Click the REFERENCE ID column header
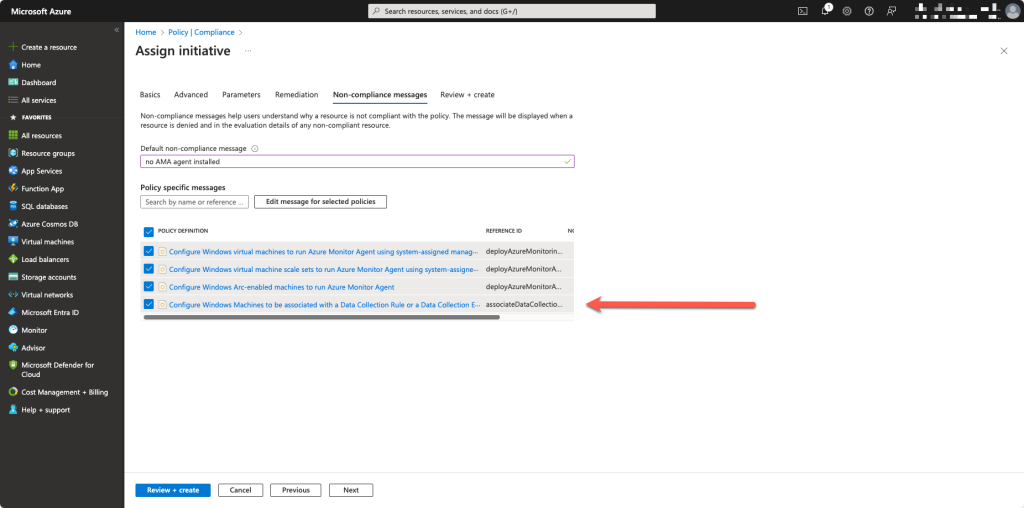This screenshot has width=1024, height=508. tap(504, 231)
